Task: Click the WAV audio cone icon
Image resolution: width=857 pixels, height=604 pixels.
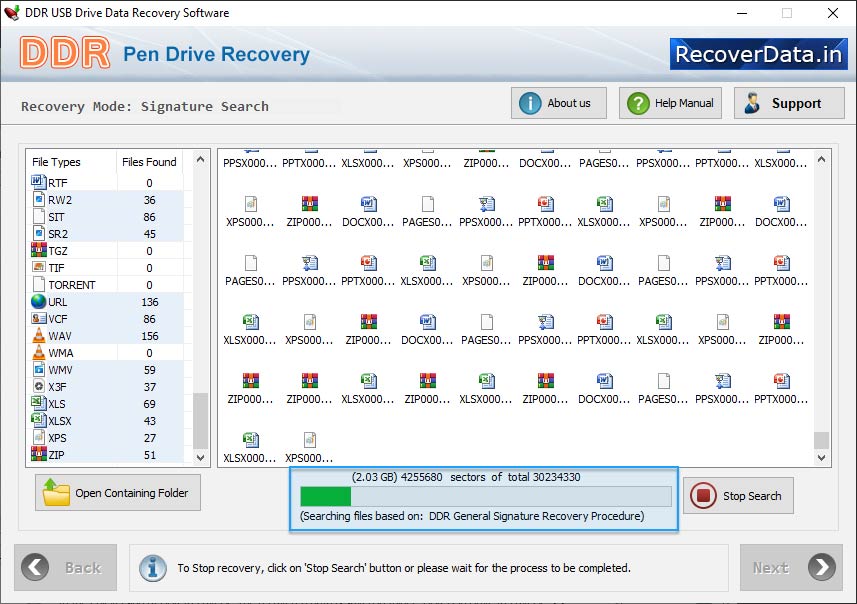Action: pos(38,335)
